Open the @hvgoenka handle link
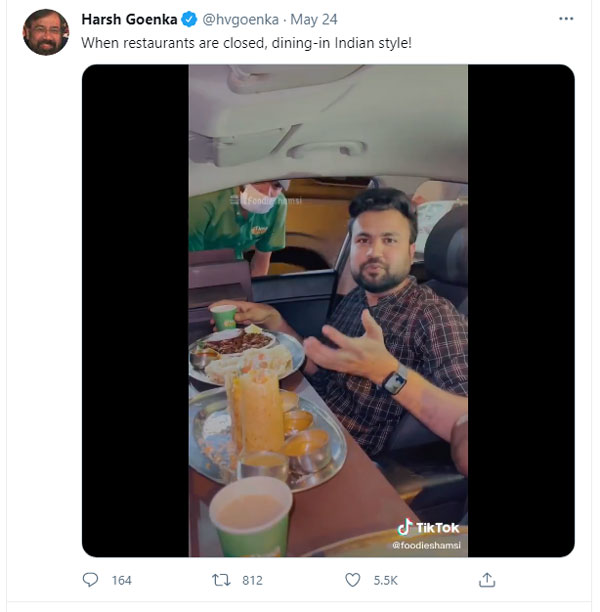Image resolution: width=600 pixels, height=612 pixels. coord(244,21)
